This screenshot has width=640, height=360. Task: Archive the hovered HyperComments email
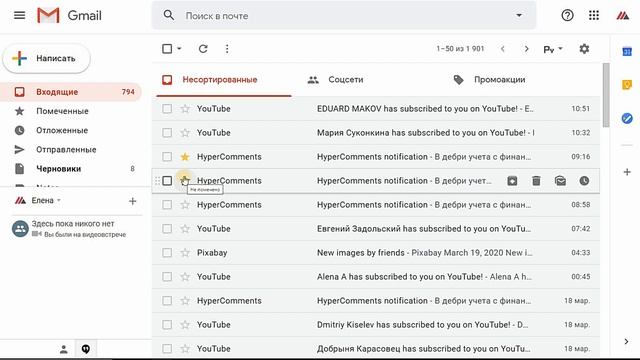512,181
